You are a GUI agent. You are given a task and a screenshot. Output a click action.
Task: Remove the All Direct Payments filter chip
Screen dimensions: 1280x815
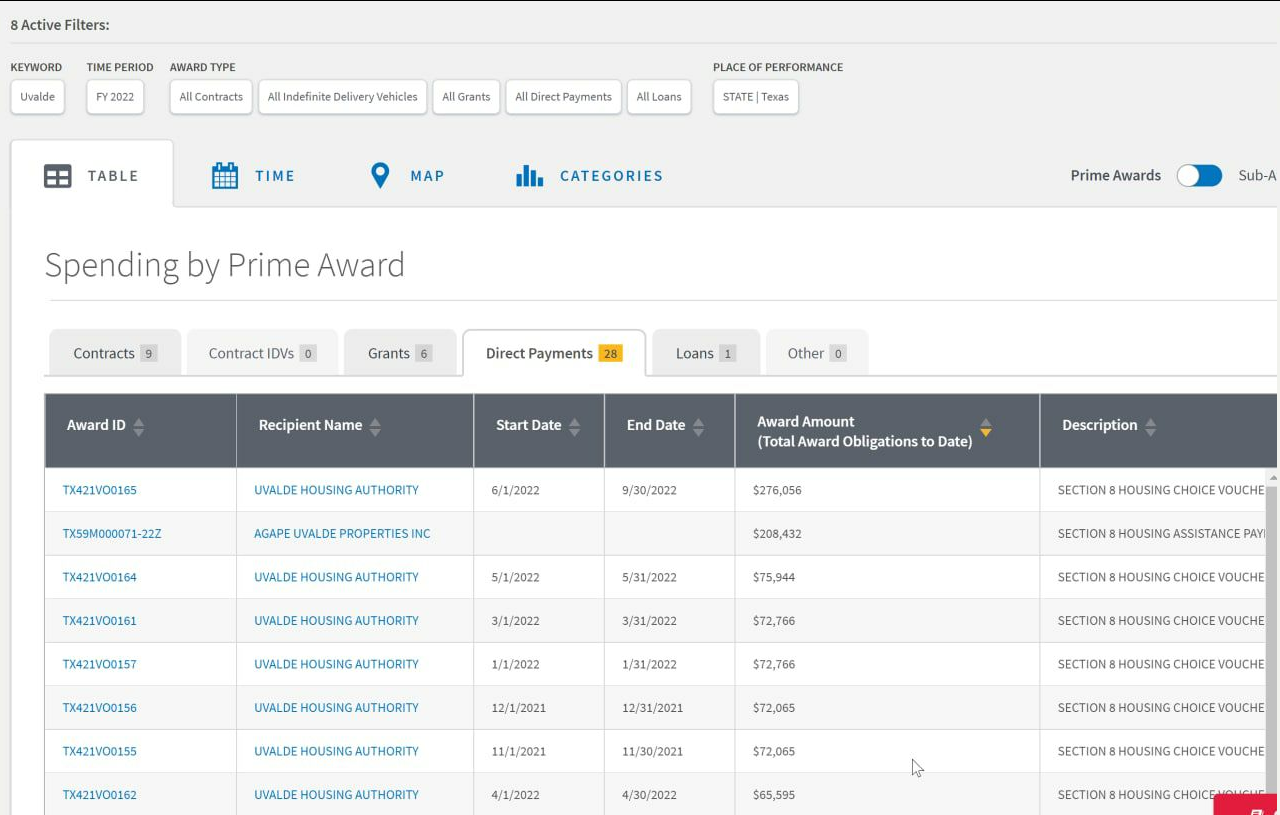[x=563, y=97]
